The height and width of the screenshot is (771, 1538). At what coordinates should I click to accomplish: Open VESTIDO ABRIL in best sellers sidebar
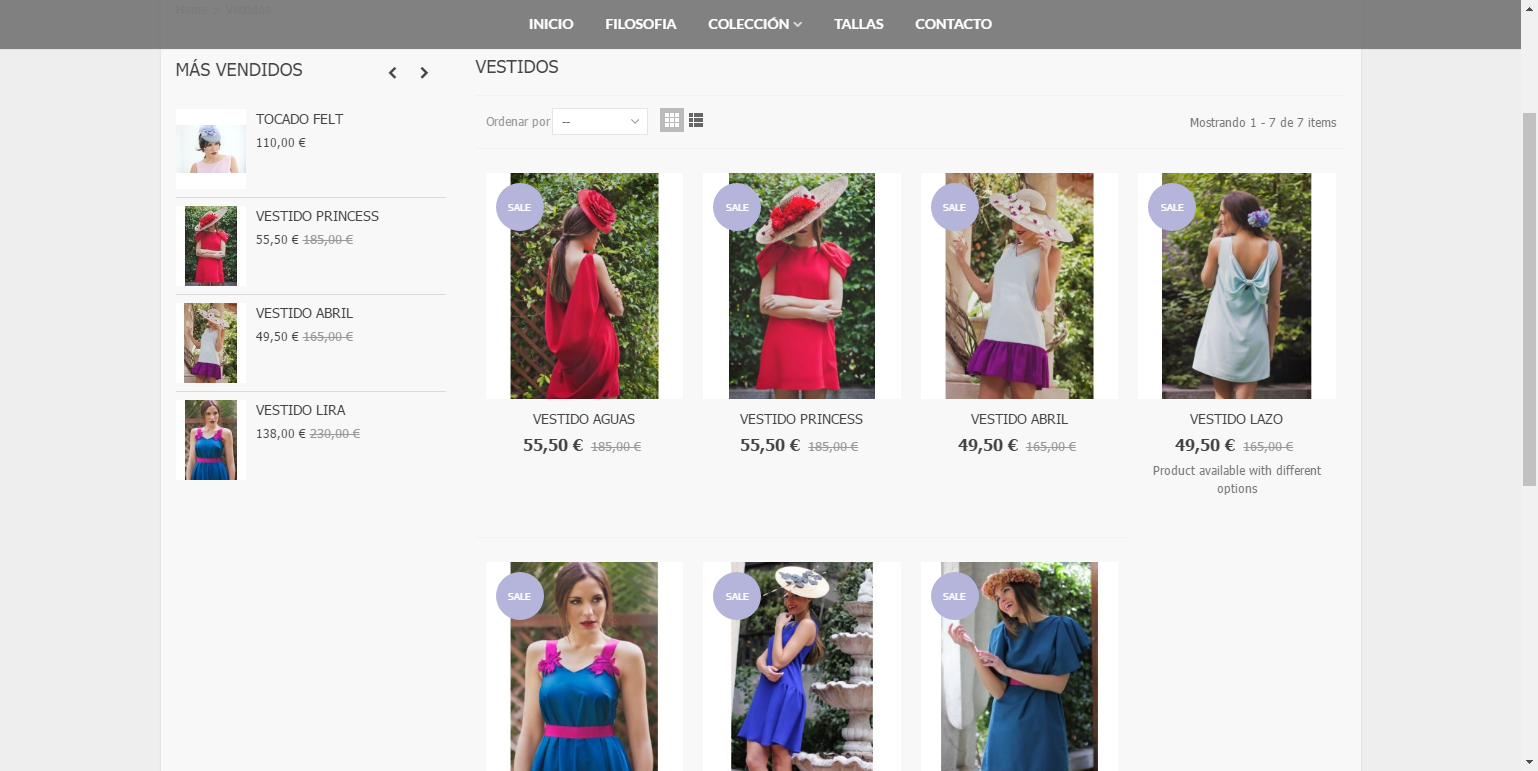304,313
